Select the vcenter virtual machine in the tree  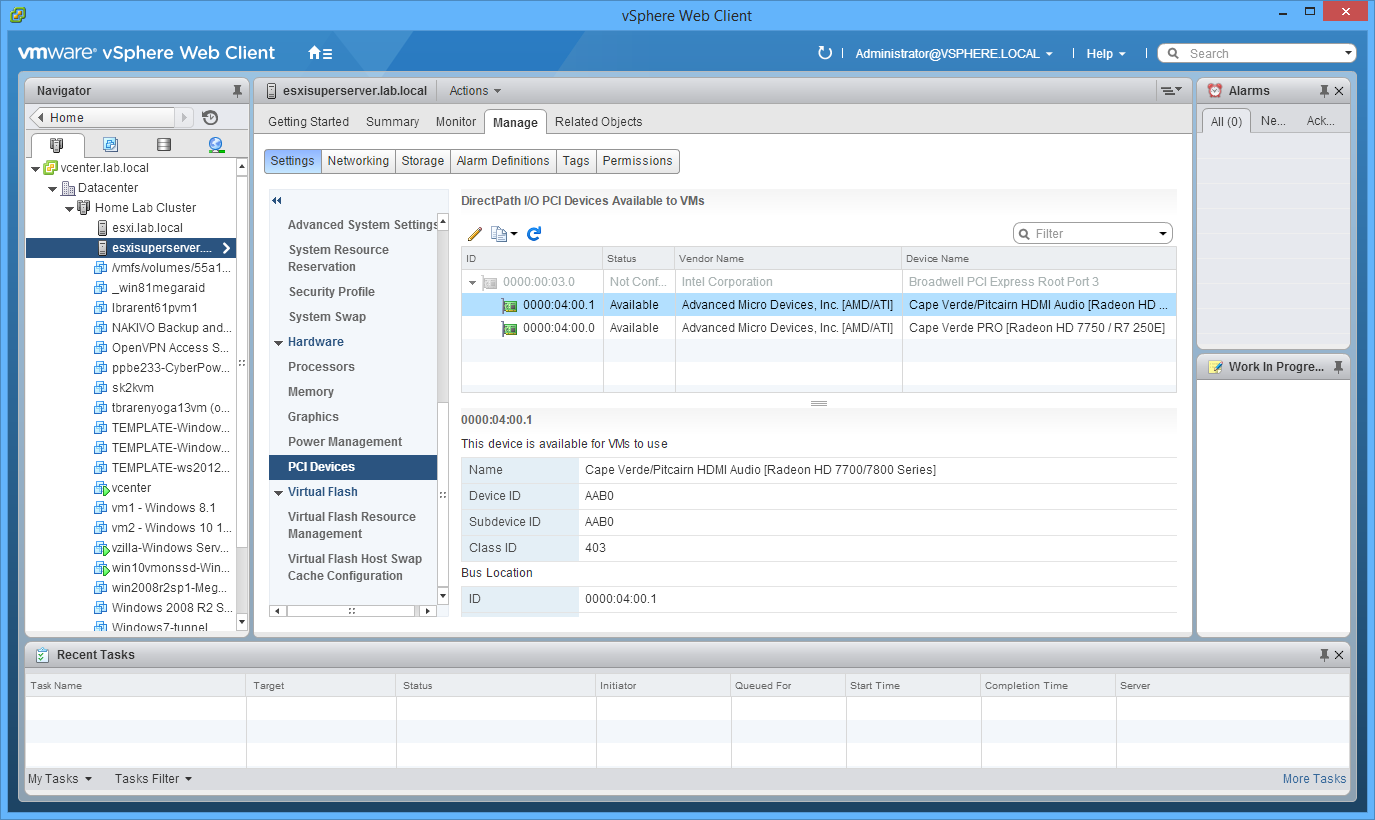(x=131, y=488)
